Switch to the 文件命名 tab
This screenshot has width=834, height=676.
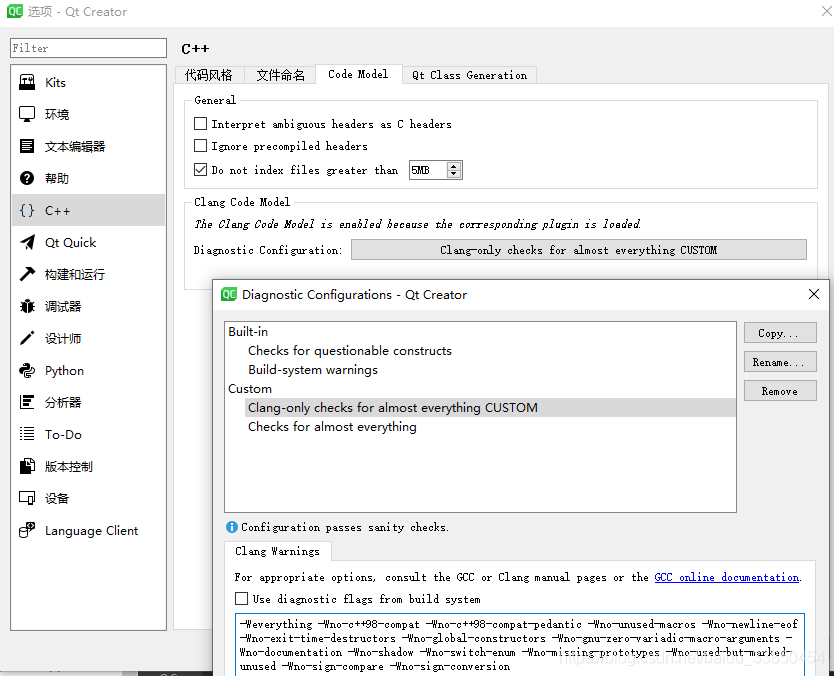[x=280, y=75]
